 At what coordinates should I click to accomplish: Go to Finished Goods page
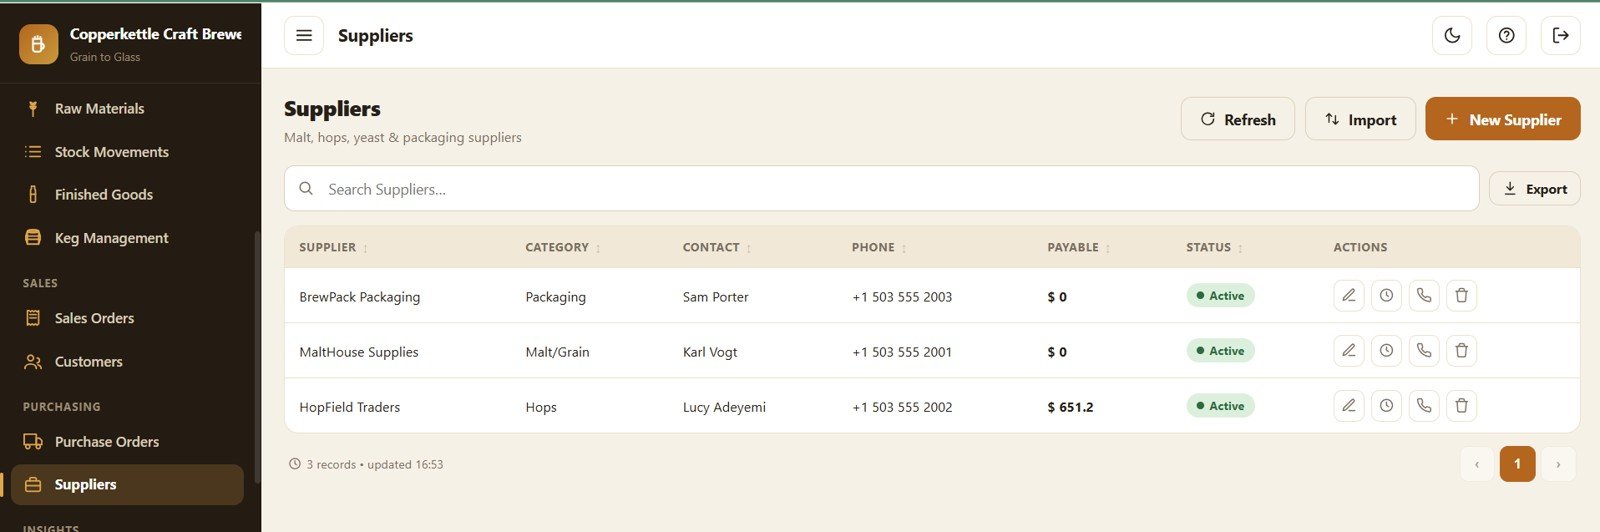pos(127,195)
